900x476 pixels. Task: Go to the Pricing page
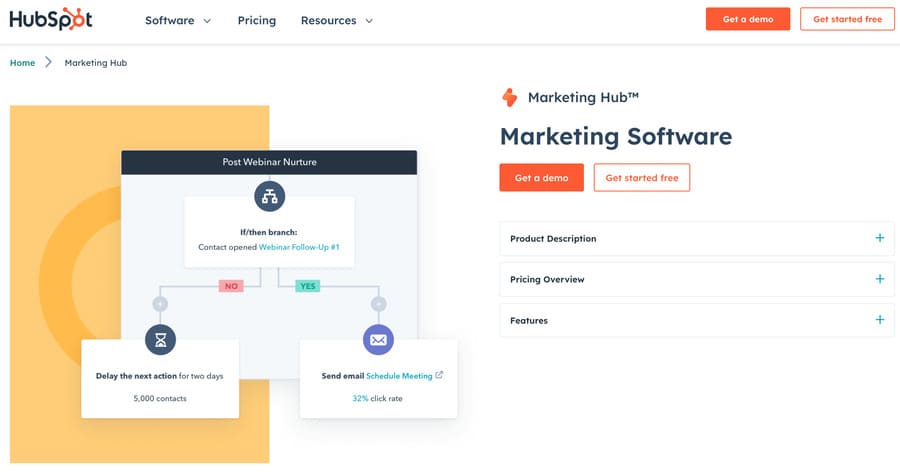[257, 21]
